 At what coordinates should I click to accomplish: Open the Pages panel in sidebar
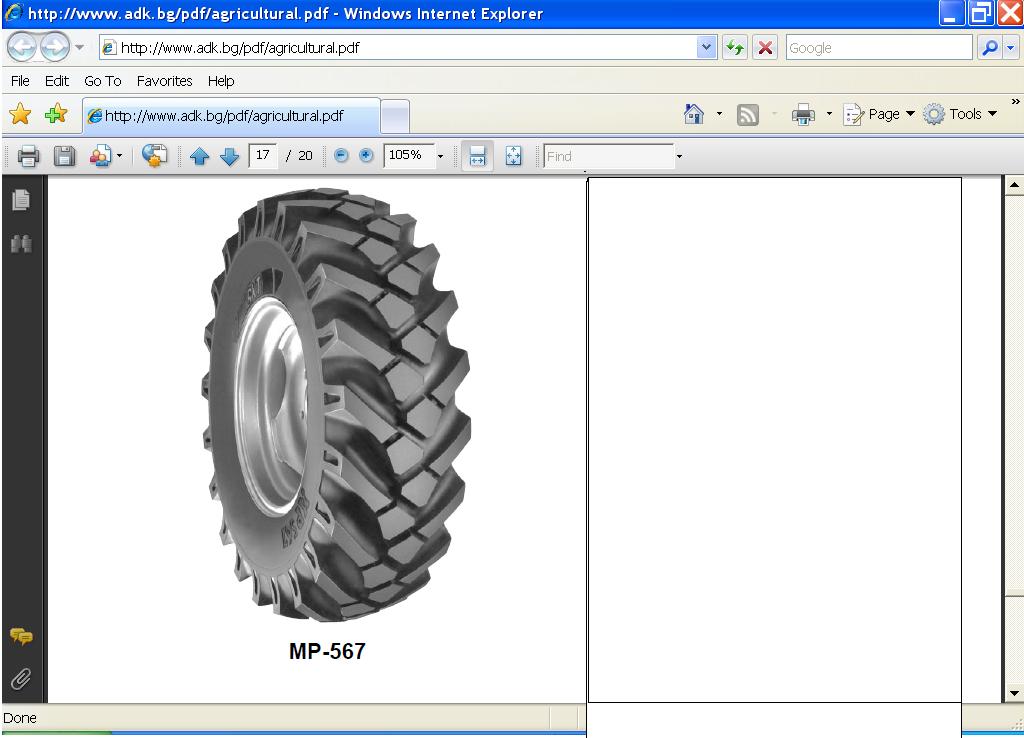coord(21,200)
